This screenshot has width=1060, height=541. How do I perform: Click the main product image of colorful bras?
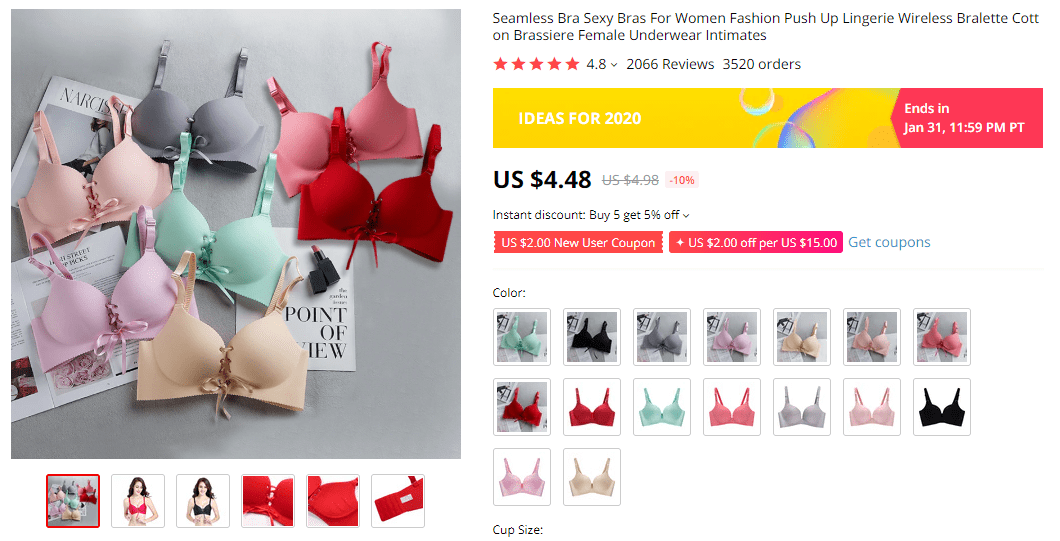[236, 233]
